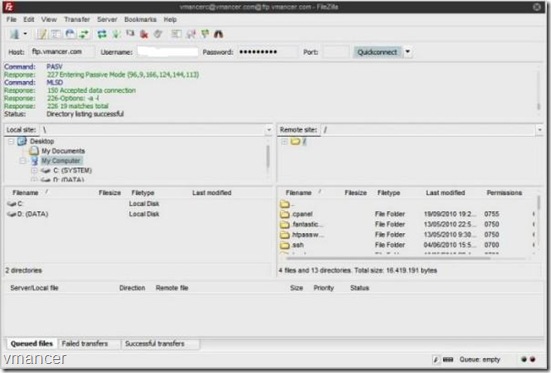Viewport: 551px width, 373px height.
Task: Select the .cpanel remote folder
Action: tap(297, 214)
